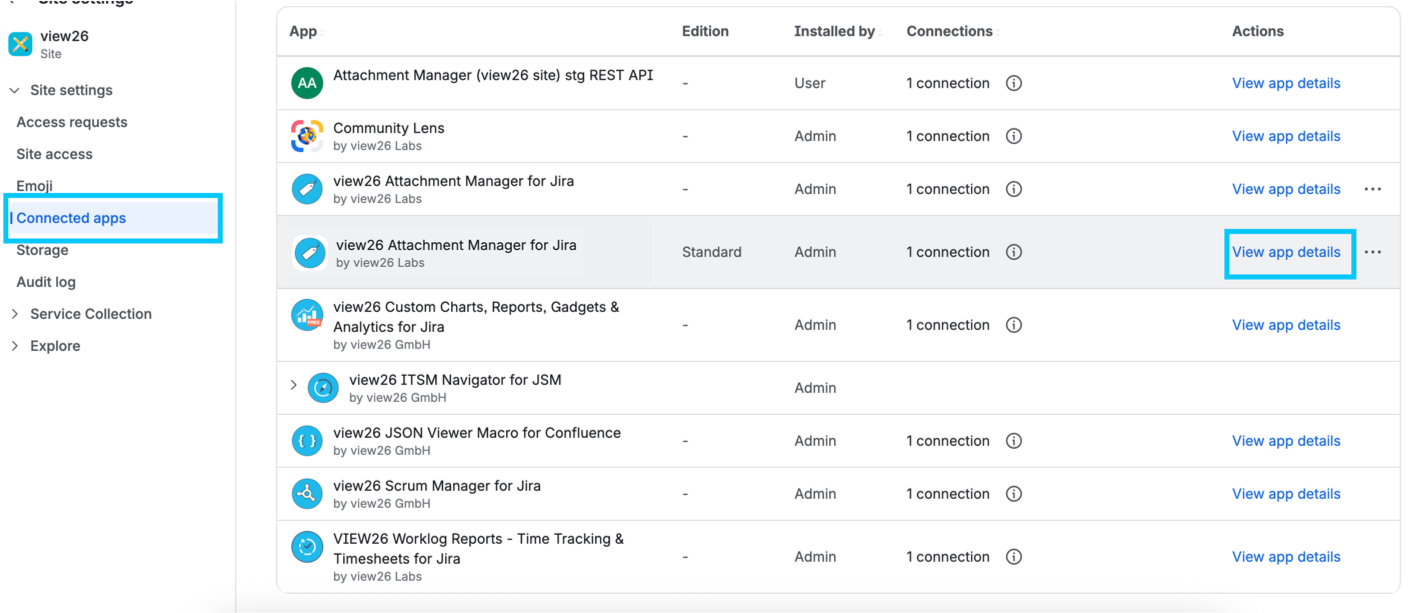The height and width of the screenshot is (613, 1423).
Task: View app details for dash-edition Attachment Manager
Action: click(1286, 189)
